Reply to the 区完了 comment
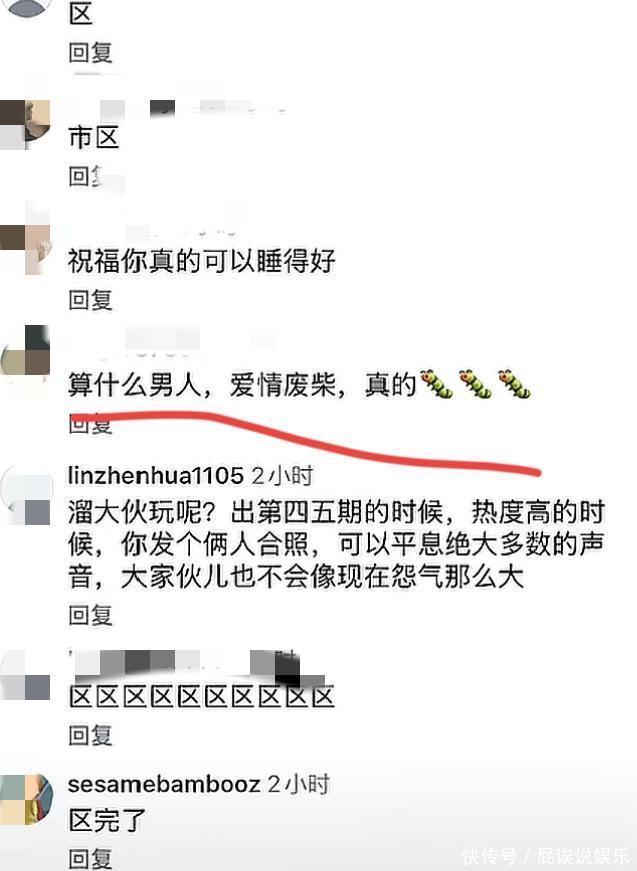The image size is (637, 871). pyautogui.click(x=91, y=858)
